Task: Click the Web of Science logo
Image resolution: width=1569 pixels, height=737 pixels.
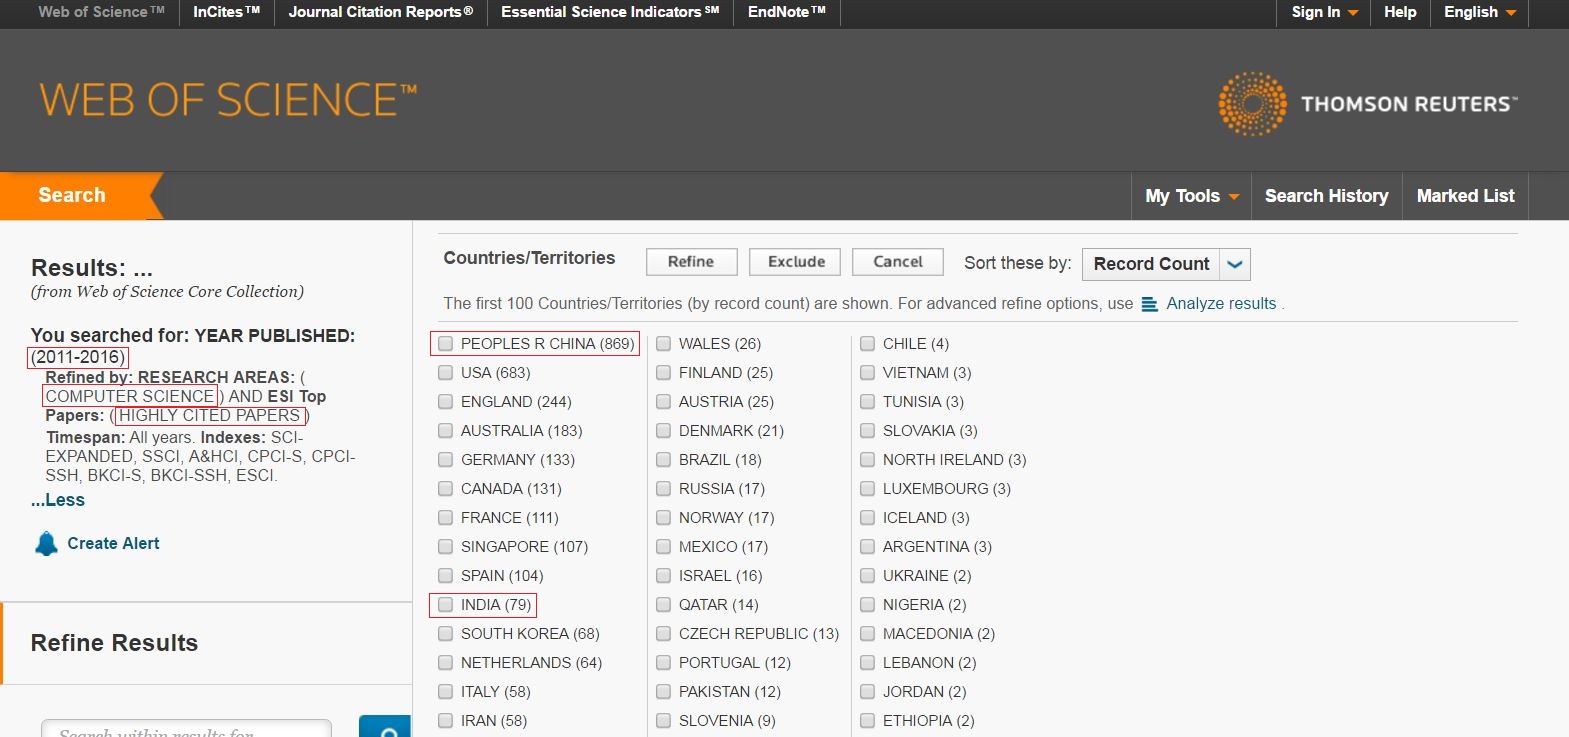Action: (228, 100)
